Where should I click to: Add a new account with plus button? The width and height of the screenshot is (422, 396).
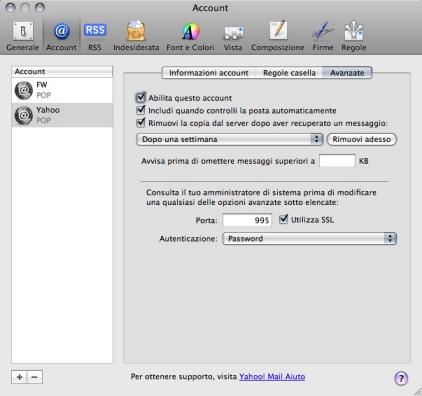(19, 377)
